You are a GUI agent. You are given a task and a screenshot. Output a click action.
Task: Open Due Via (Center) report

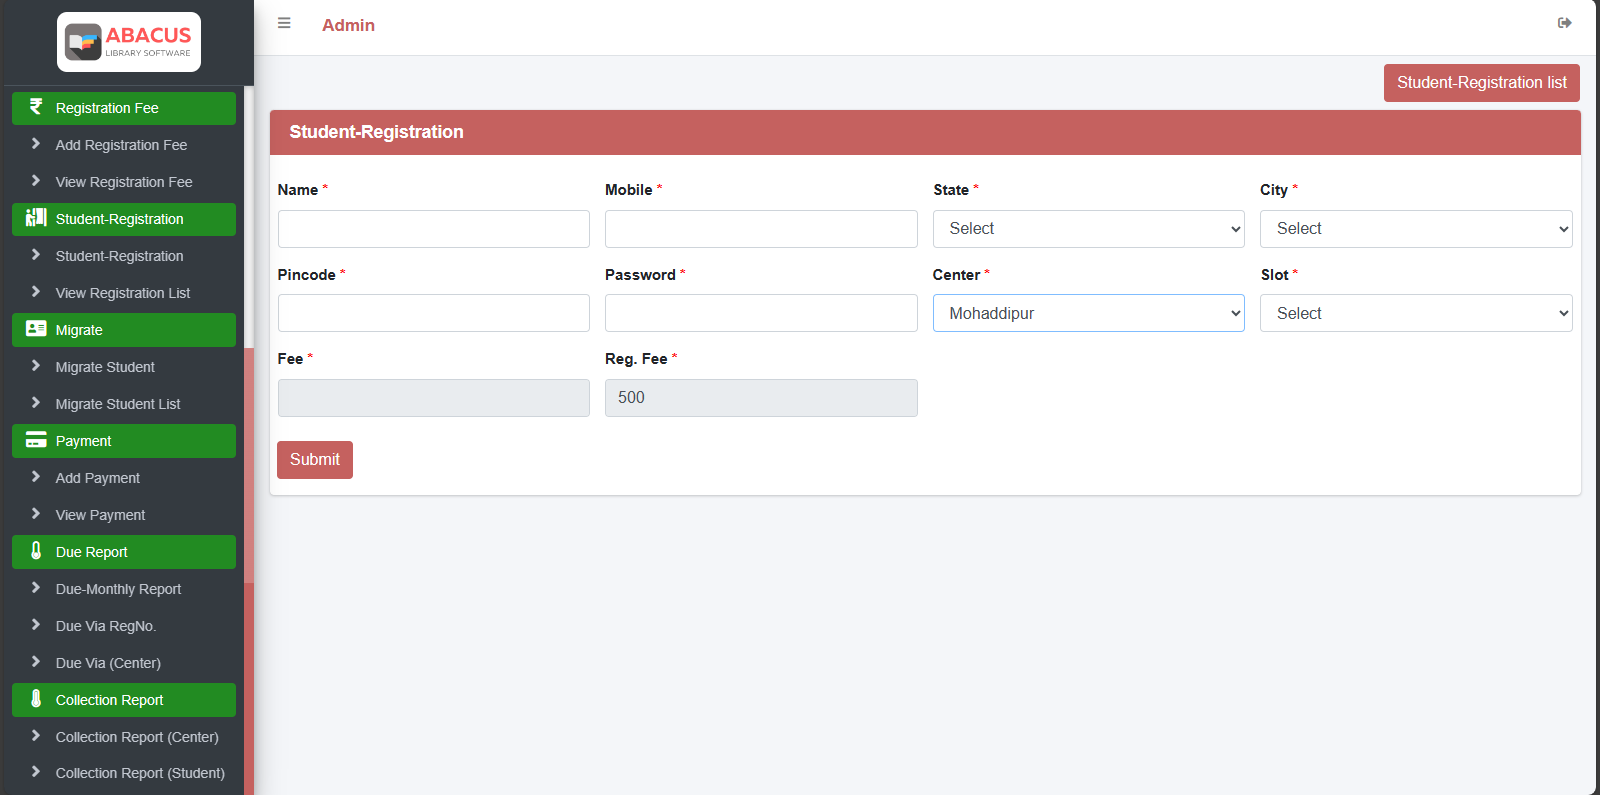pyautogui.click(x=108, y=663)
